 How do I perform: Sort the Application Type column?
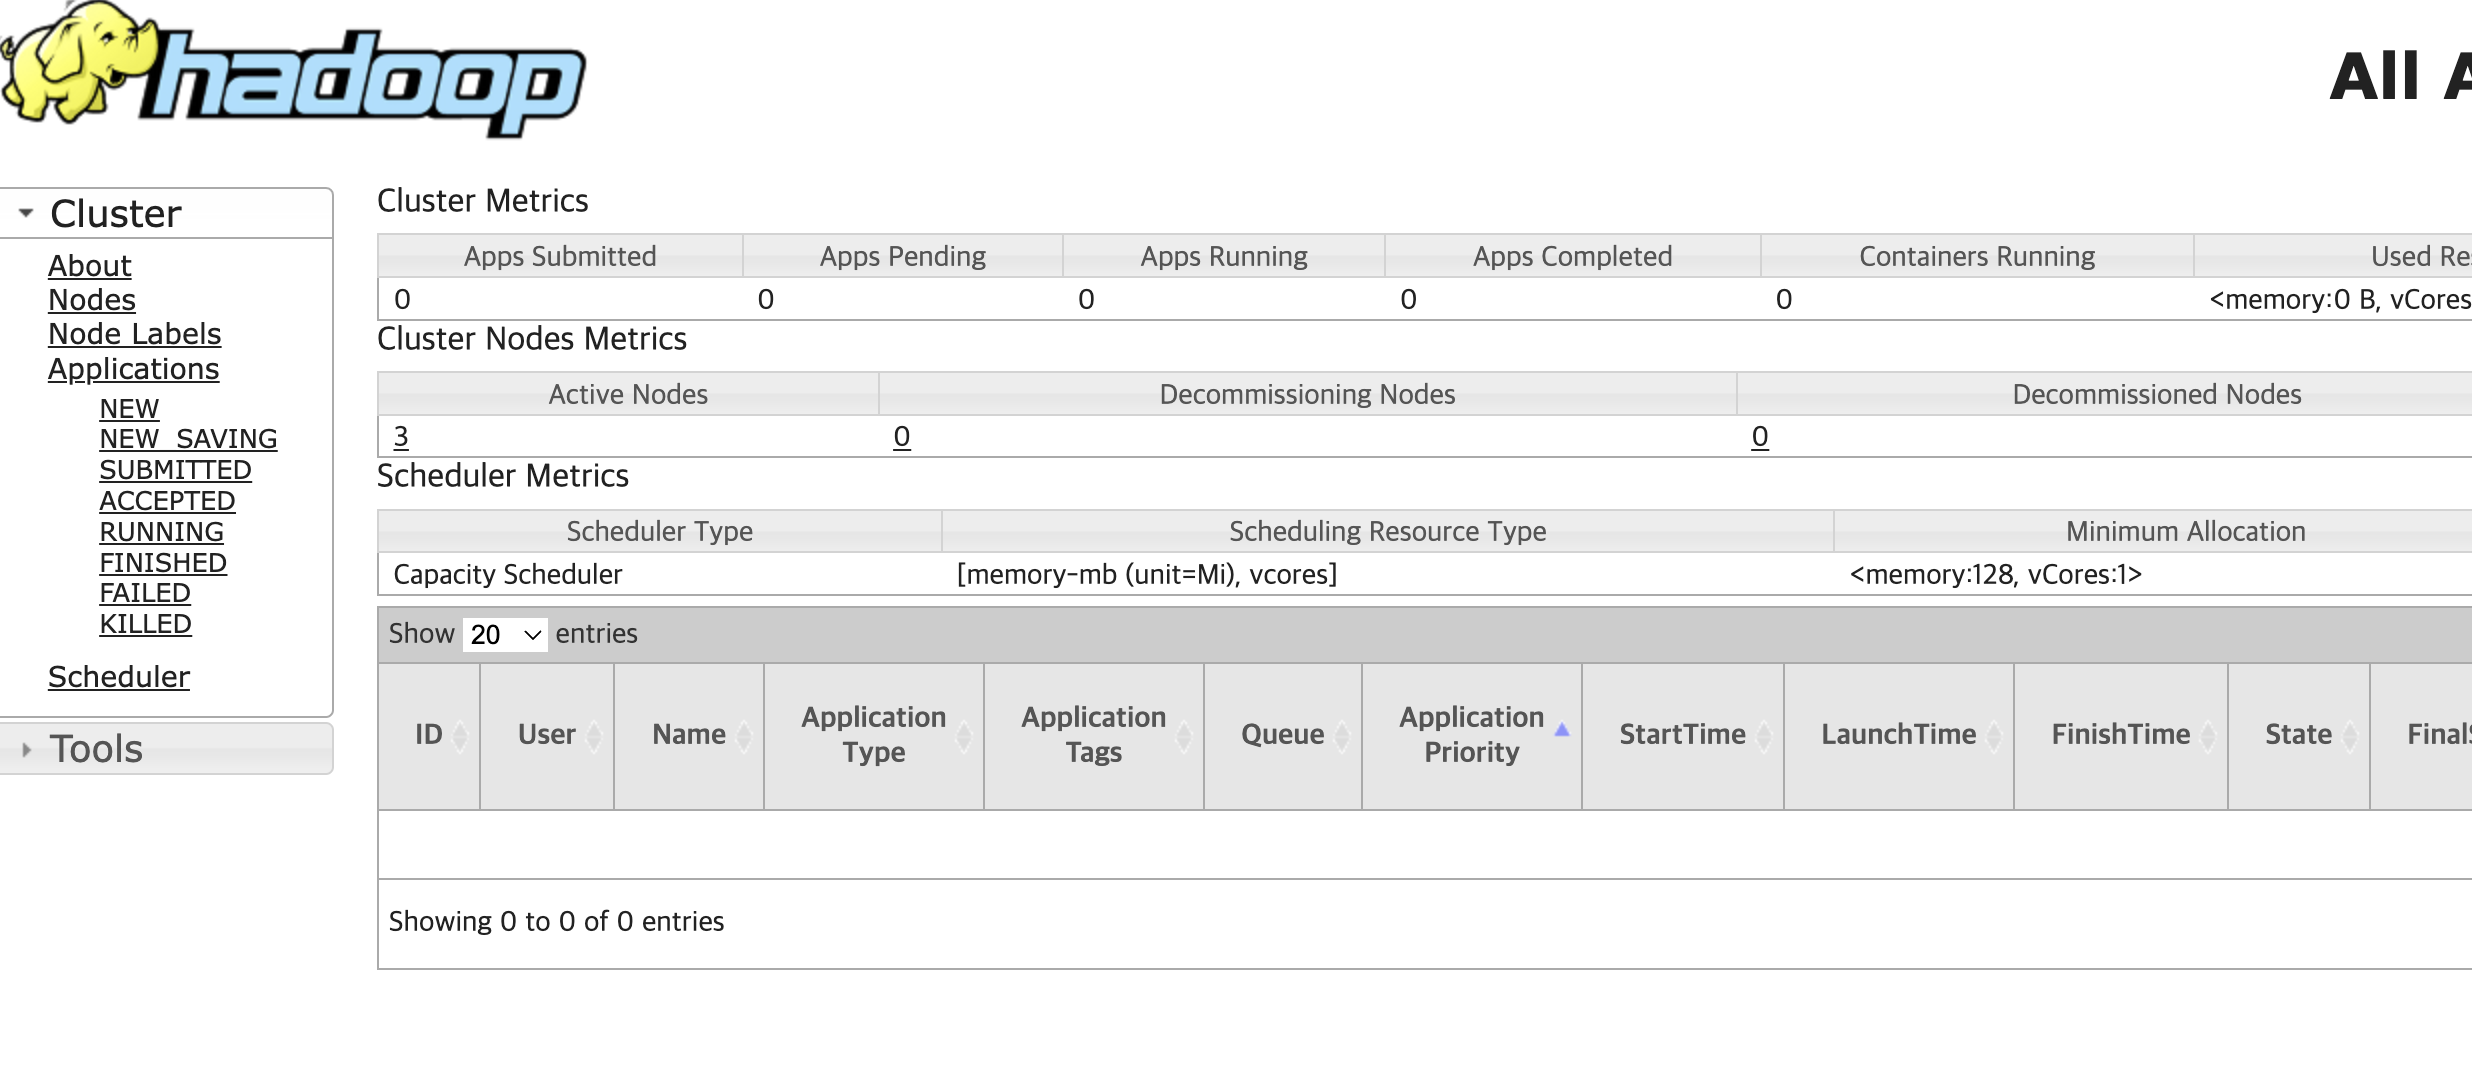tap(963, 735)
